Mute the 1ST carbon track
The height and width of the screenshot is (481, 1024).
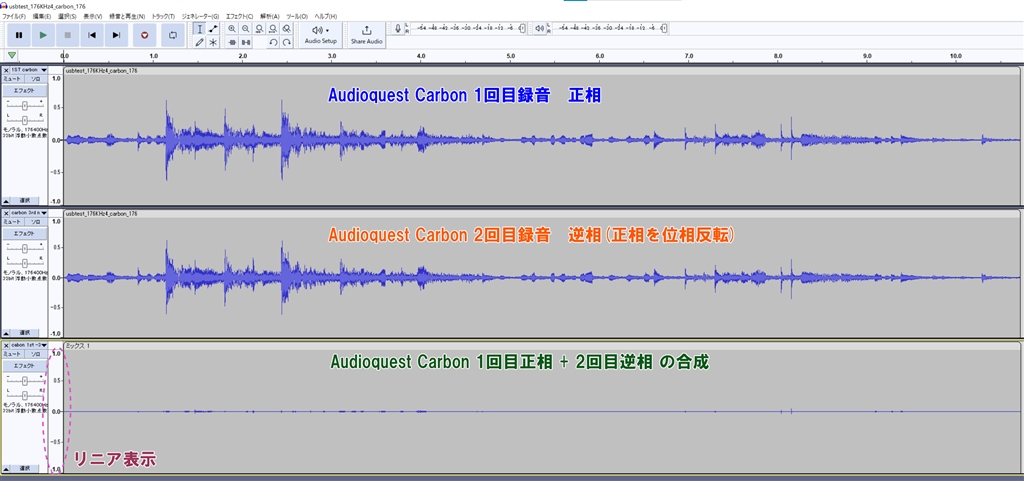tap(13, 78)
